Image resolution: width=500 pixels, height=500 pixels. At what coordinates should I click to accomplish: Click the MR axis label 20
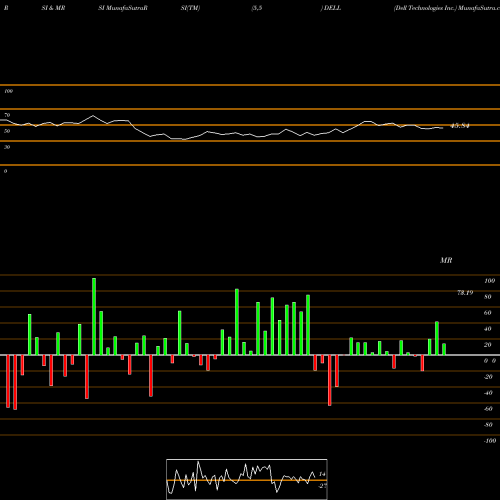pos(488,345)
